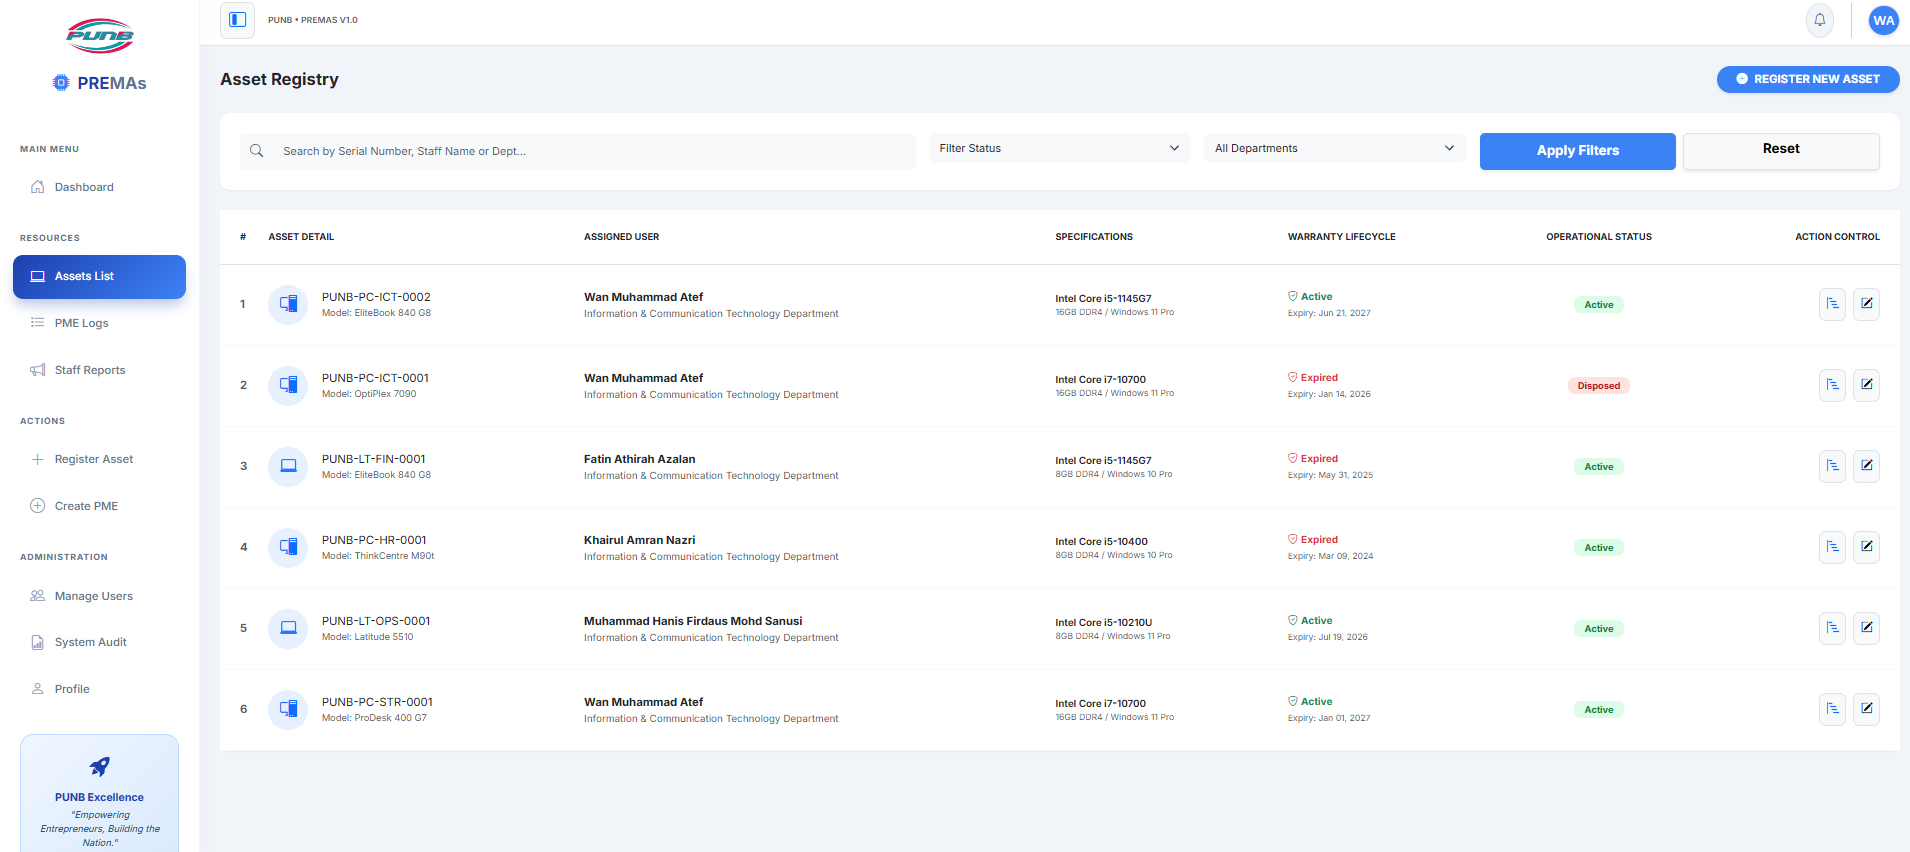Open Register Asset in sidebar

point(99,459)
